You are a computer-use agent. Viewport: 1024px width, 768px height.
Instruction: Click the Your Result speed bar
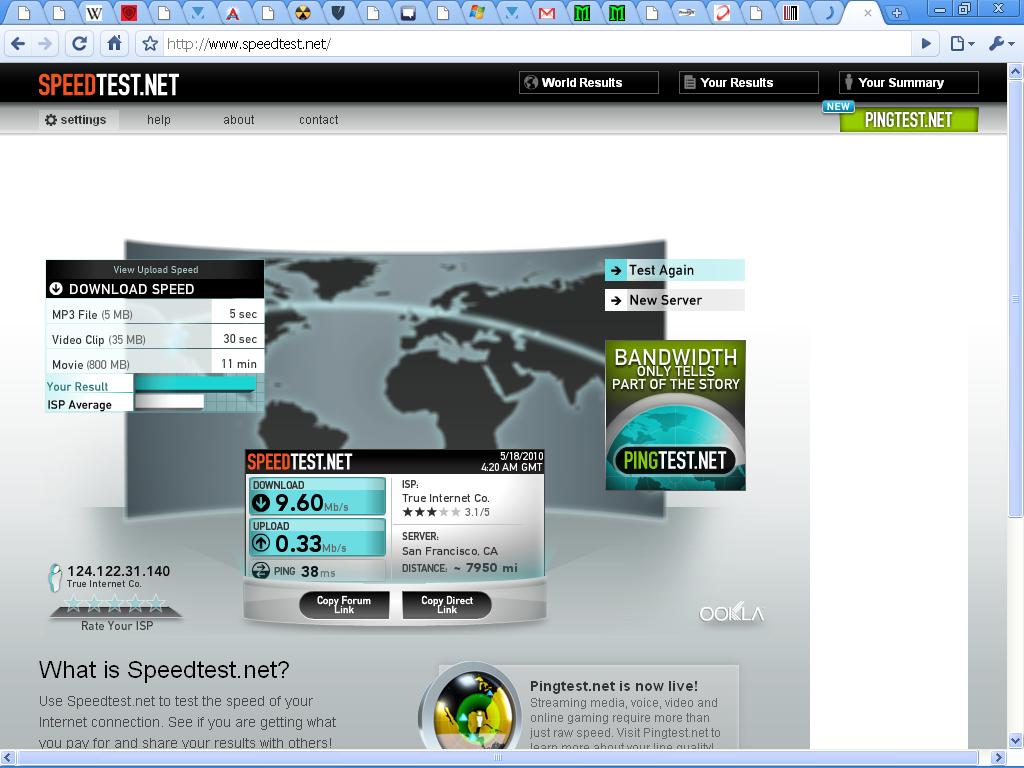195,383
